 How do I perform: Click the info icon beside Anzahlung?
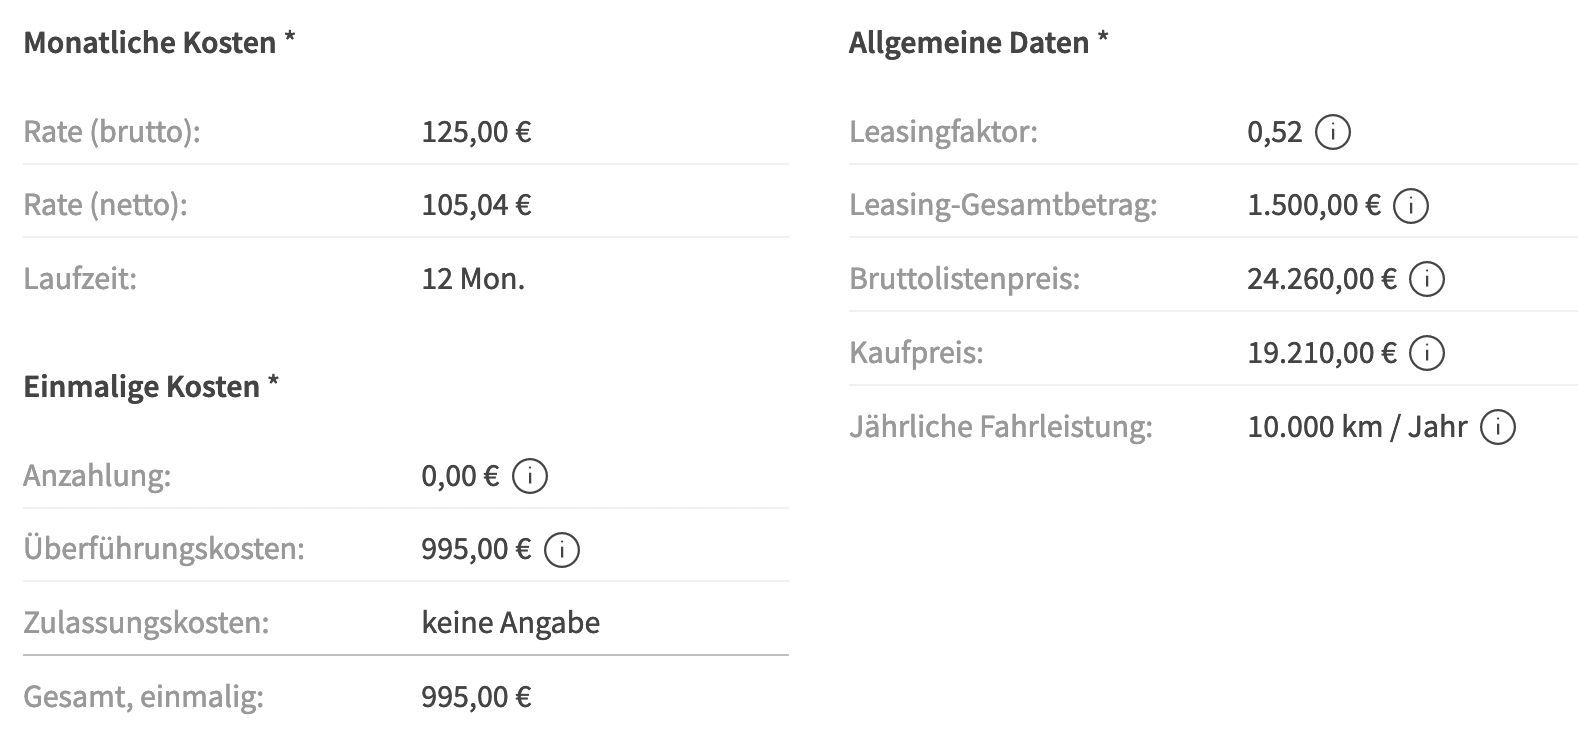(529, 476)
